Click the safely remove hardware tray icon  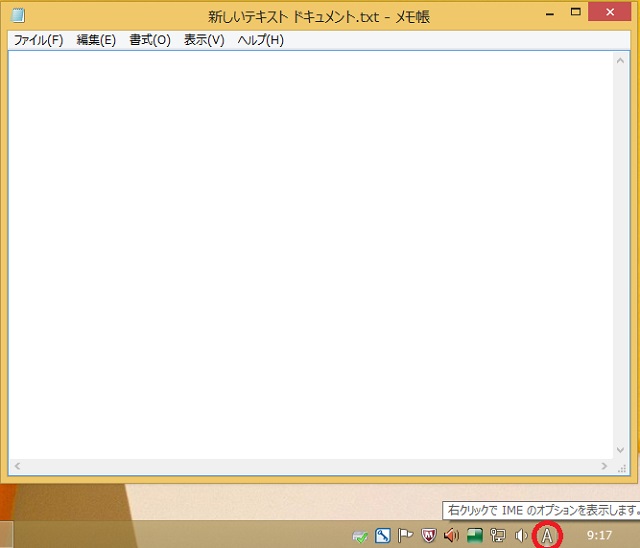click(x=360, y=536)
